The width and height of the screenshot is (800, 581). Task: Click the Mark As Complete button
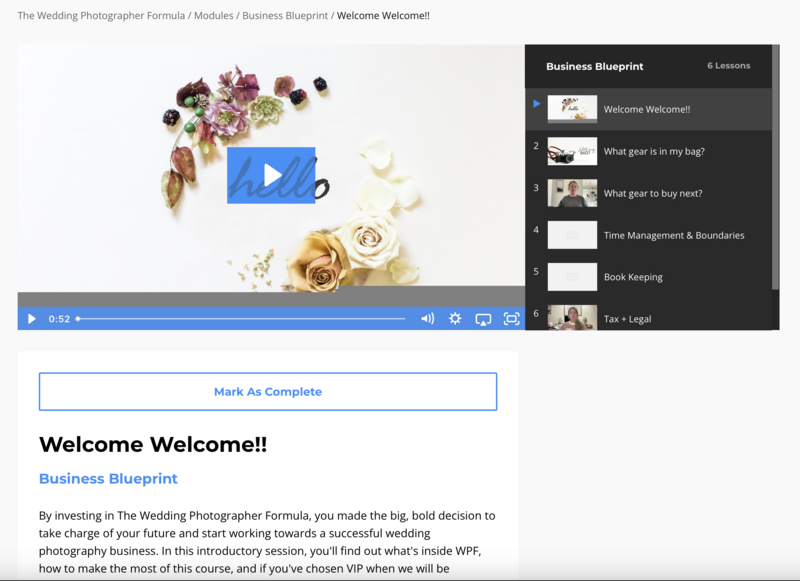coord(268,392)
